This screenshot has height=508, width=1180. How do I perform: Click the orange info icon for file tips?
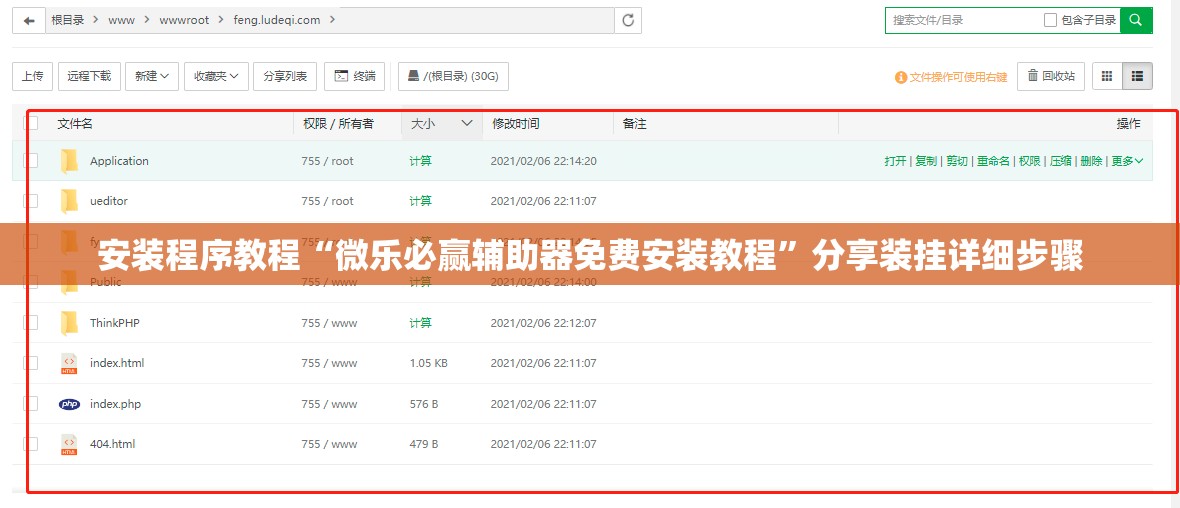click(901, 78)
